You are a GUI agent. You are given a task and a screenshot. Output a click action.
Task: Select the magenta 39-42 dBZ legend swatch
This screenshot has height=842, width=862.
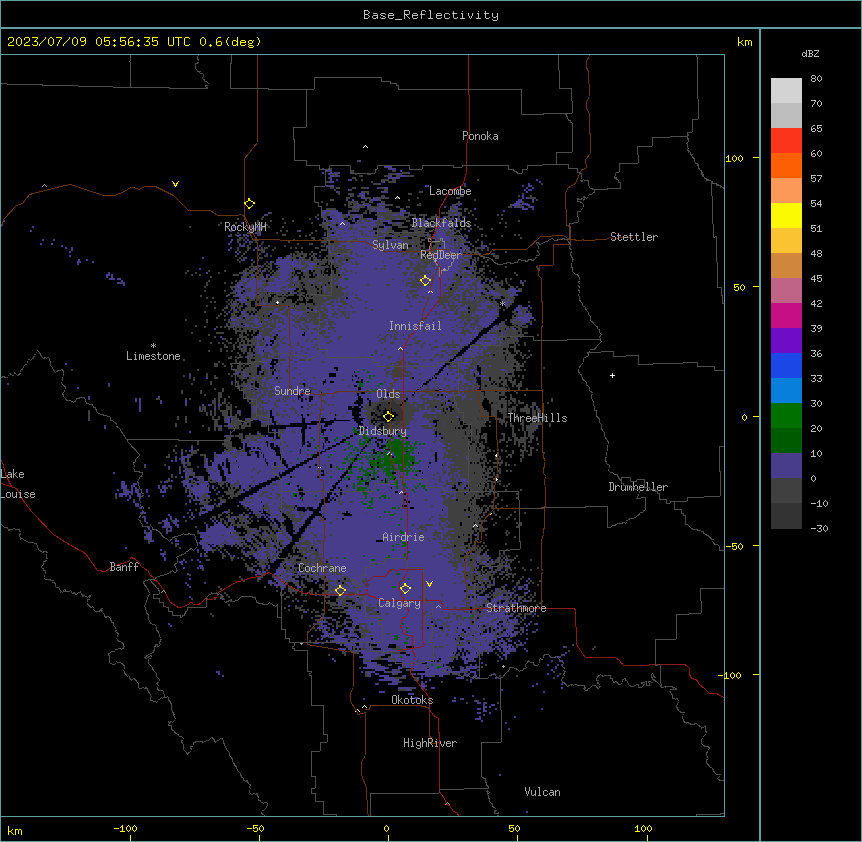coord(786,316)
